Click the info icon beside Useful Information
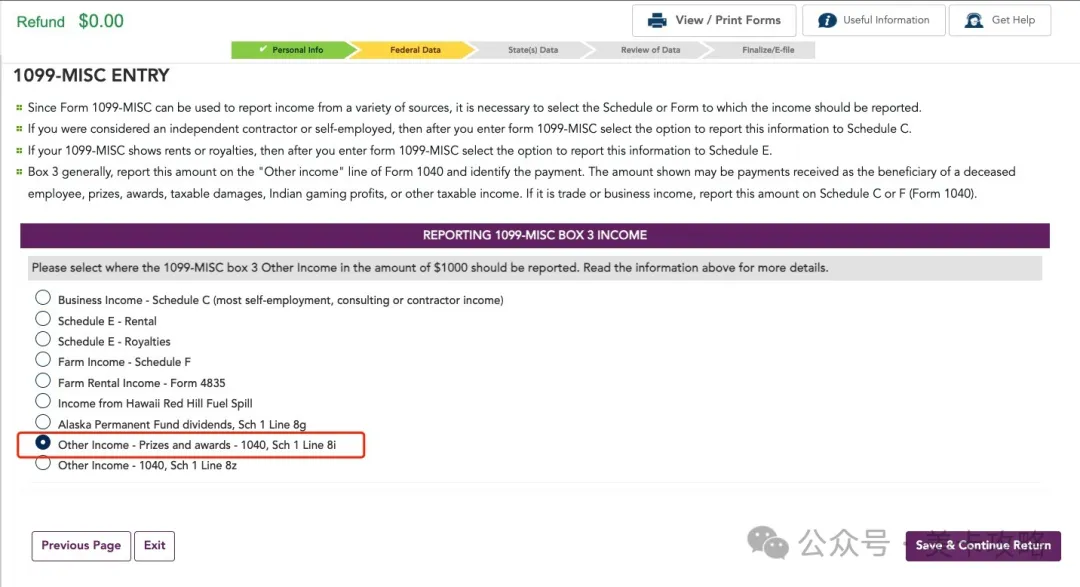Image resolution: width=1080 pixels, height=587 pixels. coord(827,21)
